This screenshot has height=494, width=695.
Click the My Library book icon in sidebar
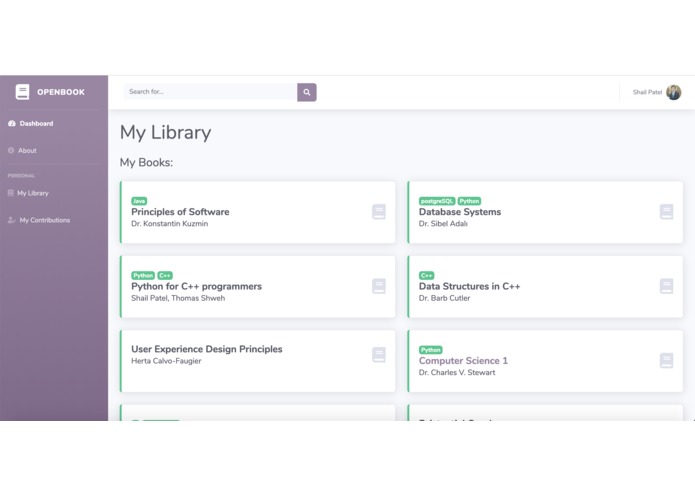11,193
